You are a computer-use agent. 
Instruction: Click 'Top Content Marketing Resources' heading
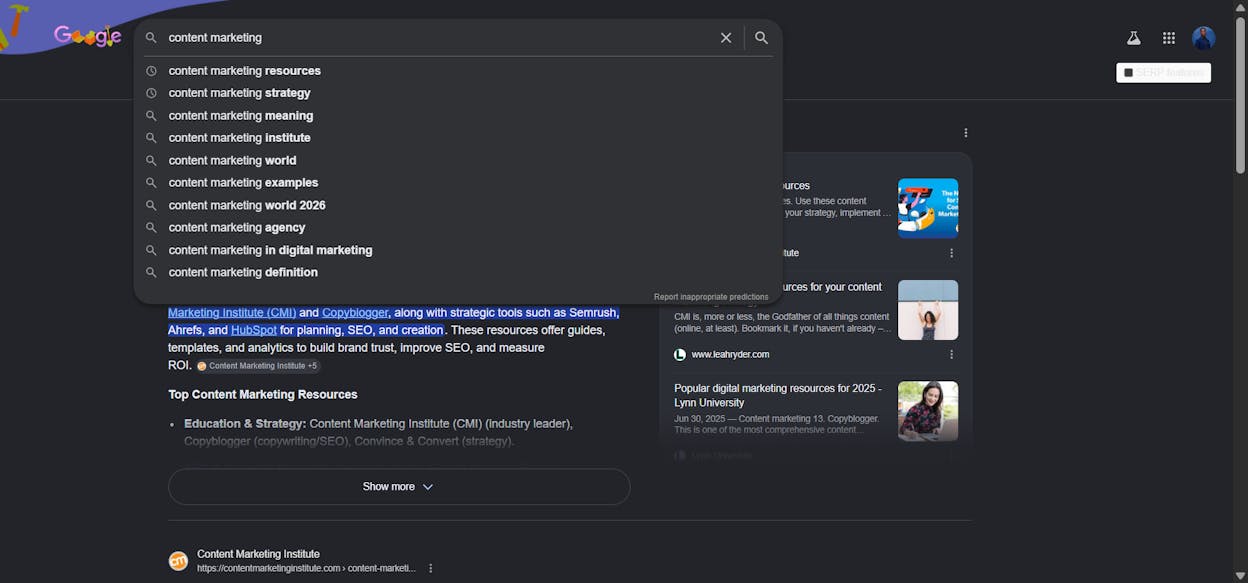coord(263,395)
